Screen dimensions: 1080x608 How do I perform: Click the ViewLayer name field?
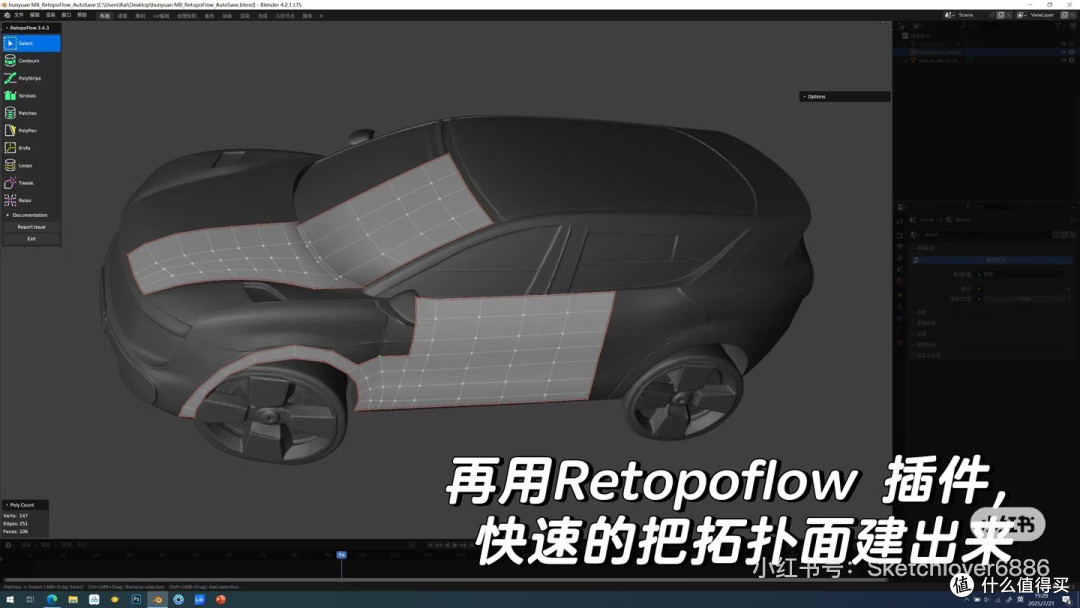coord(1043,14)
